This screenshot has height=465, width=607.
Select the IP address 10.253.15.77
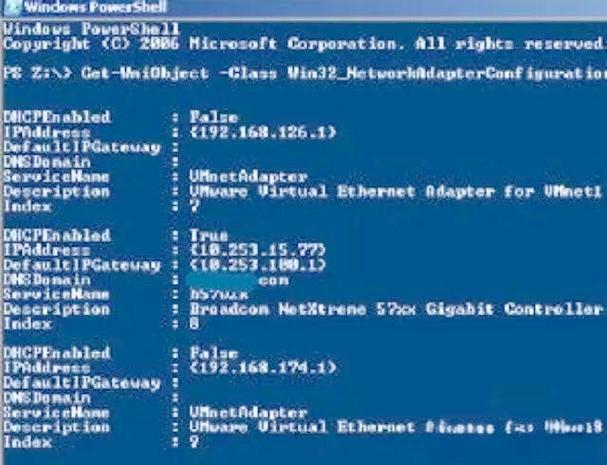click(x=258, y=250)
